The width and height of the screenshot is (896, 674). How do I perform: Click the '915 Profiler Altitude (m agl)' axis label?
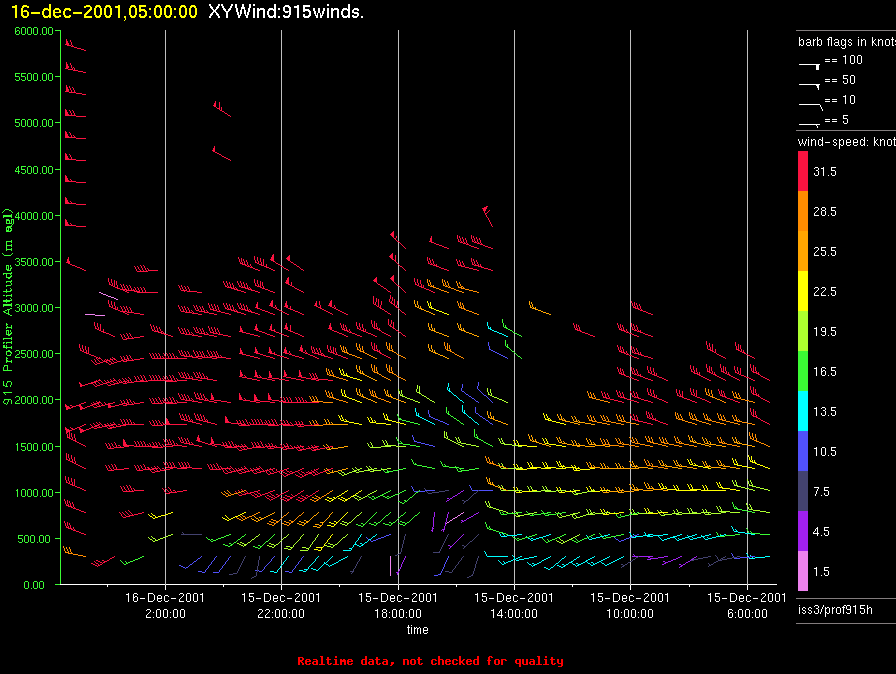(7, 306)
